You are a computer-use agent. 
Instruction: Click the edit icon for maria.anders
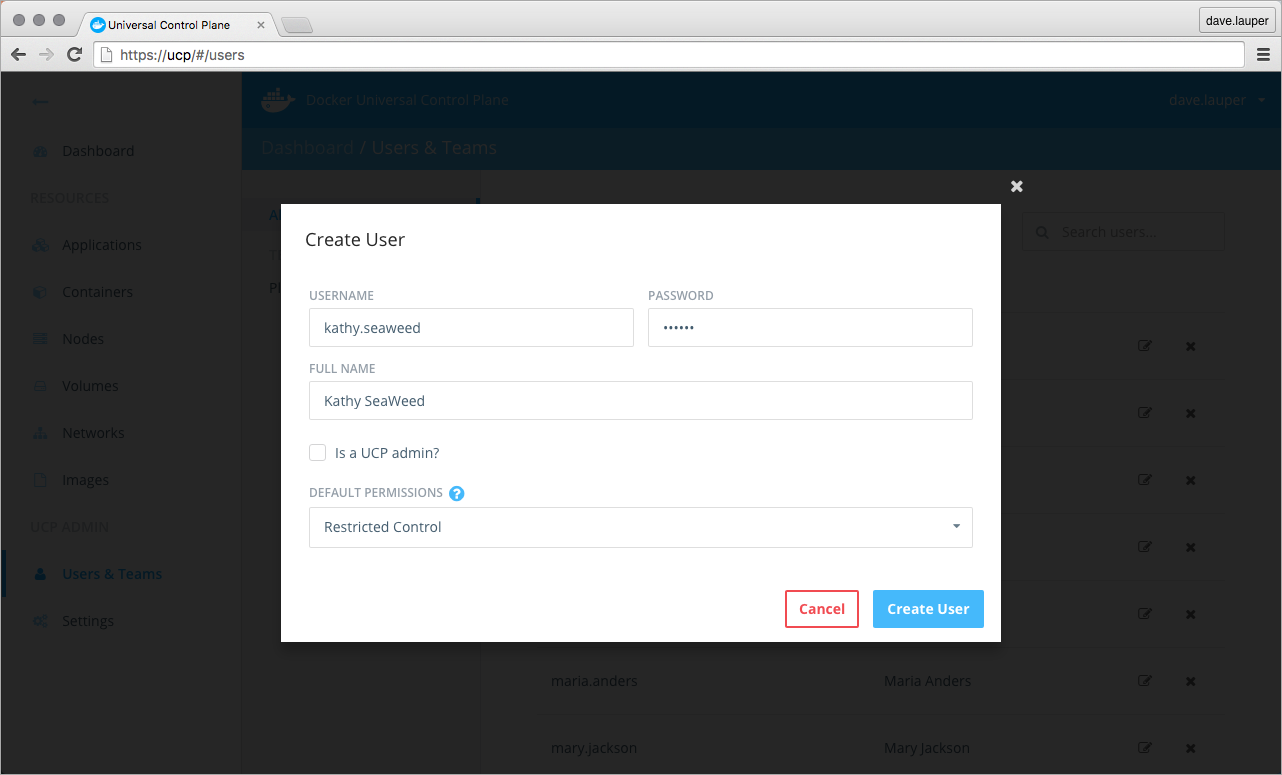coord(1145,681)
